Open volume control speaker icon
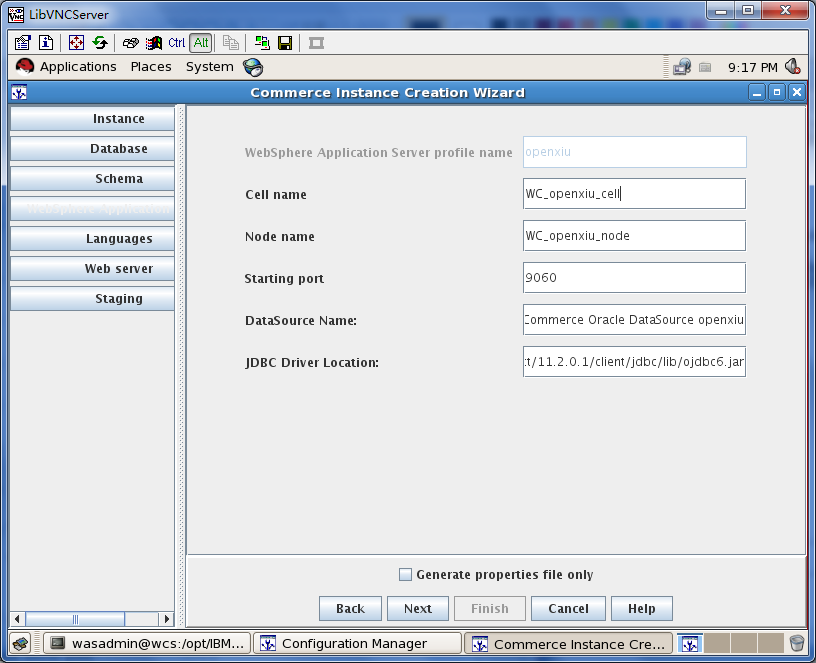The height and width of the screenshot is (663, 816). (793, 67)
